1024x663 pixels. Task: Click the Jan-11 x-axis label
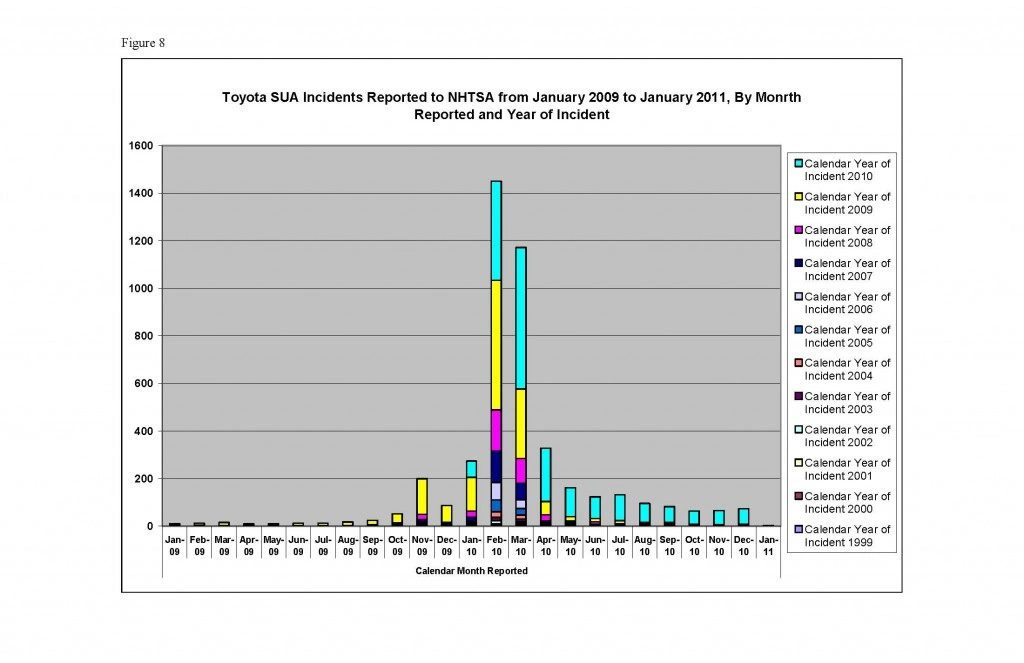pos(766,545)
